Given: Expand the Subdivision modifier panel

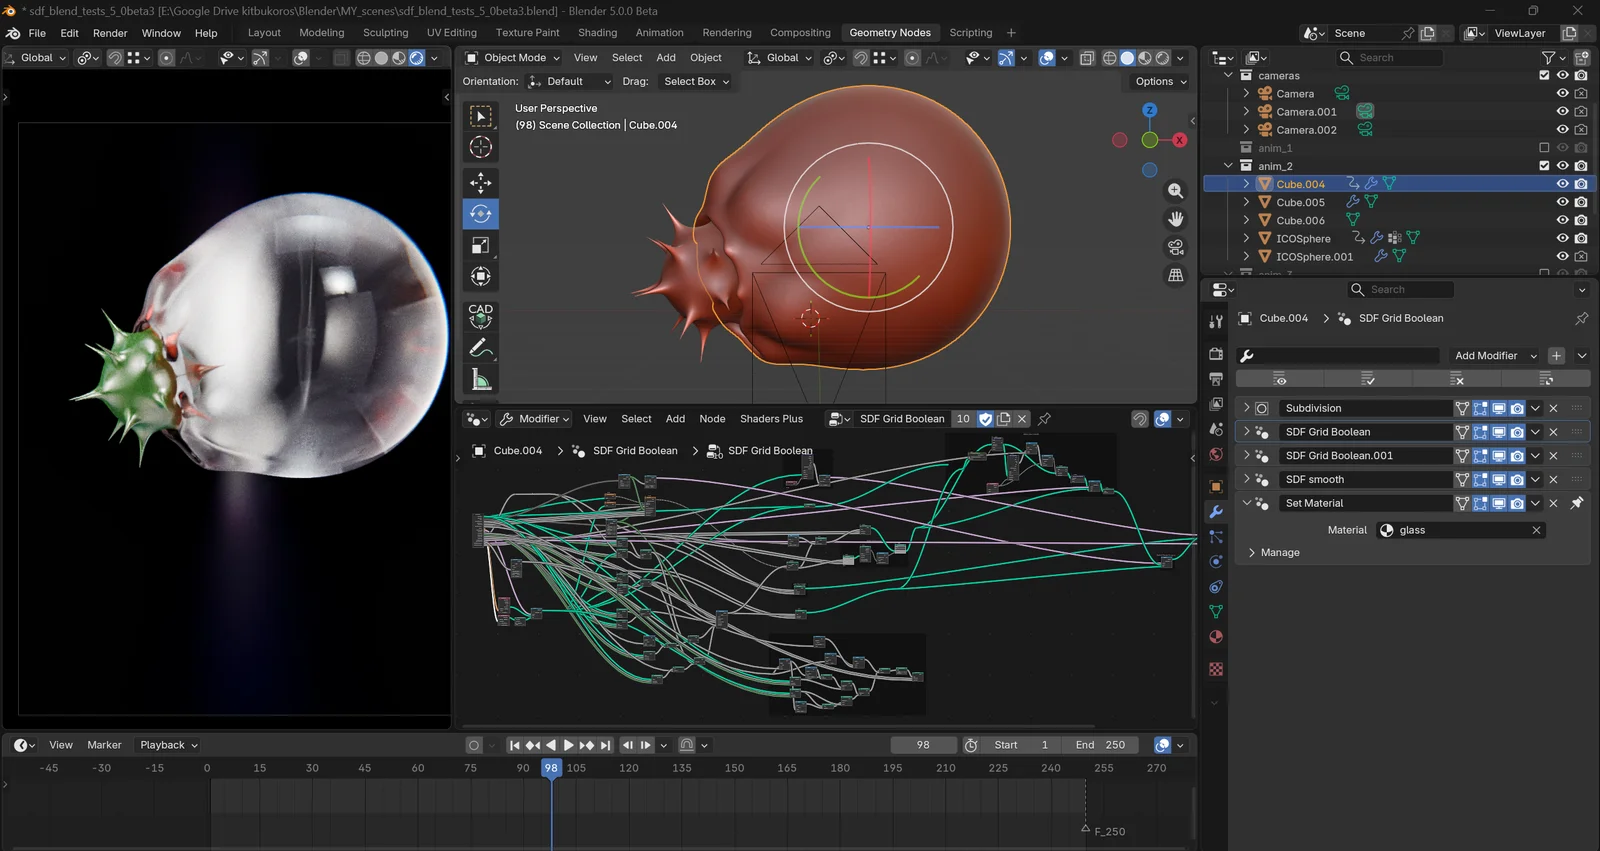Looking at the screenshot, I should point(1246,408).
